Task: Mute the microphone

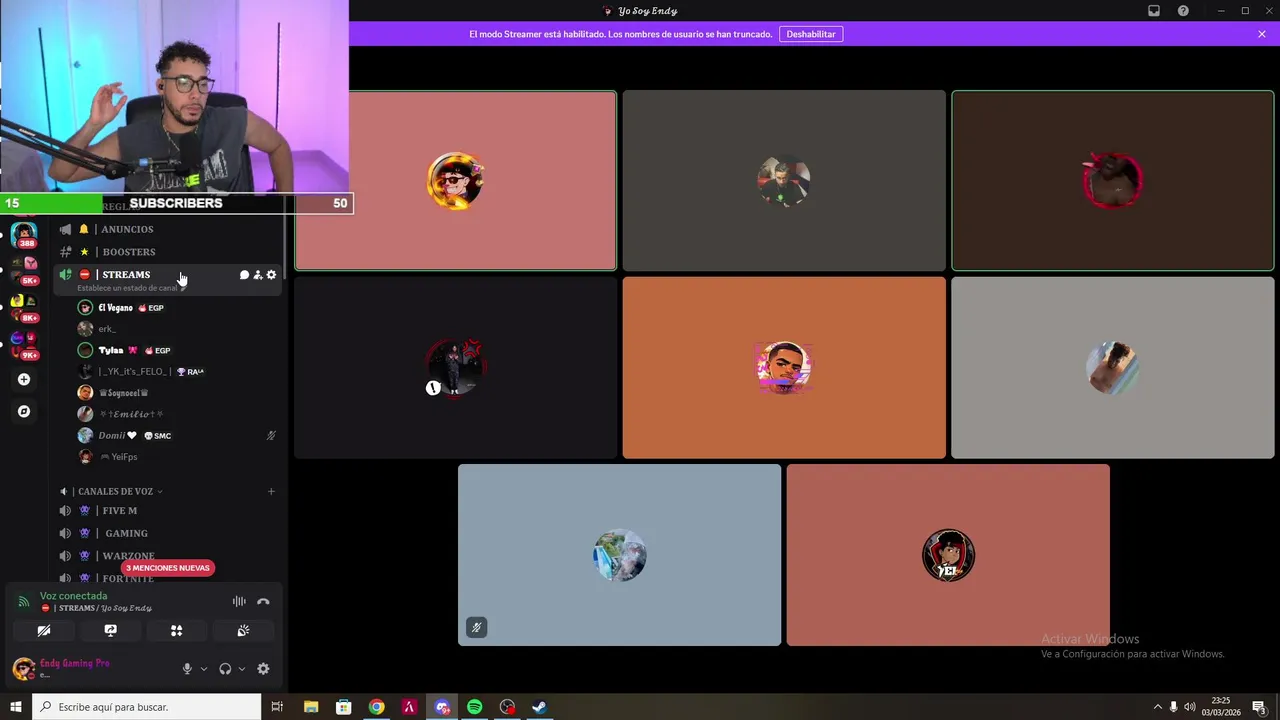Action: click(187, 669)
